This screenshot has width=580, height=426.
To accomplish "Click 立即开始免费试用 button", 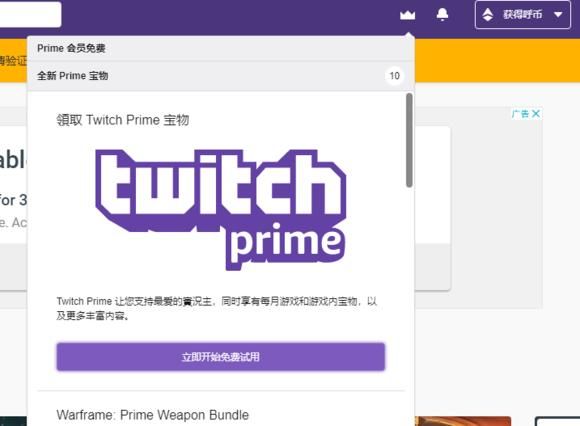I will click(221, 357).
